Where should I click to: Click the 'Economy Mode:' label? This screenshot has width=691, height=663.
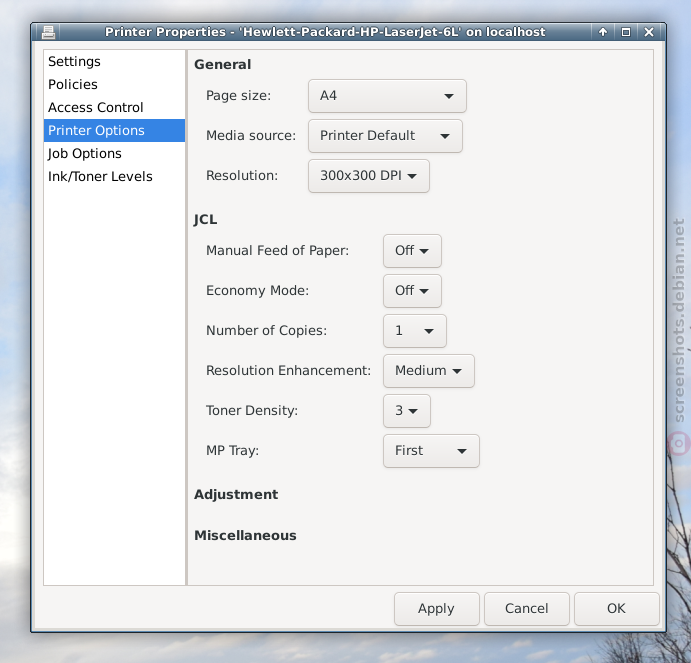click(x=257, y=291)
